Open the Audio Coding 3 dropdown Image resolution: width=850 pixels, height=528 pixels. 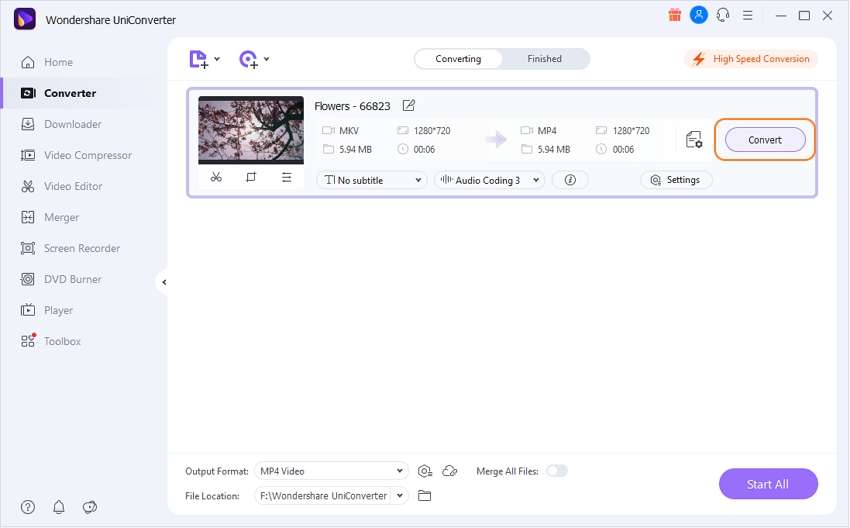(x=490, y=180)
